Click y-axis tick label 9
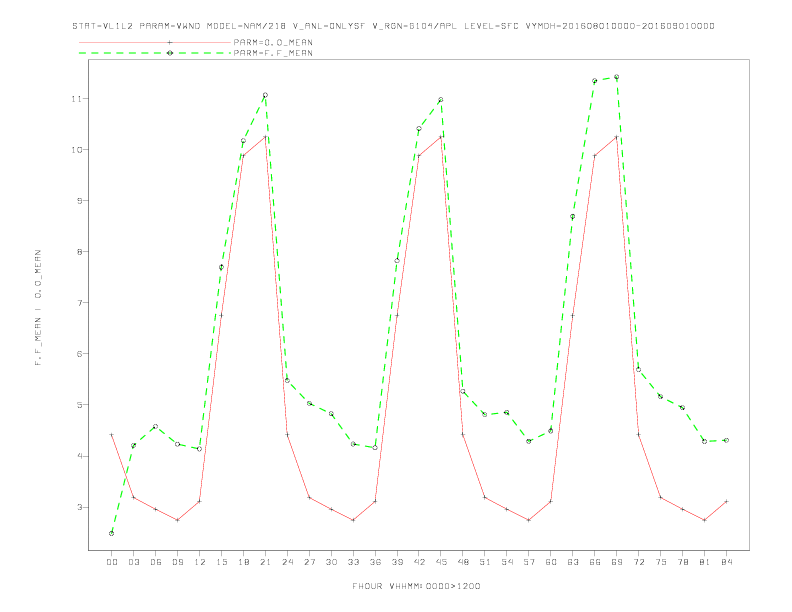The width and height of the screenshot is (792, 612). coord(79,200)
